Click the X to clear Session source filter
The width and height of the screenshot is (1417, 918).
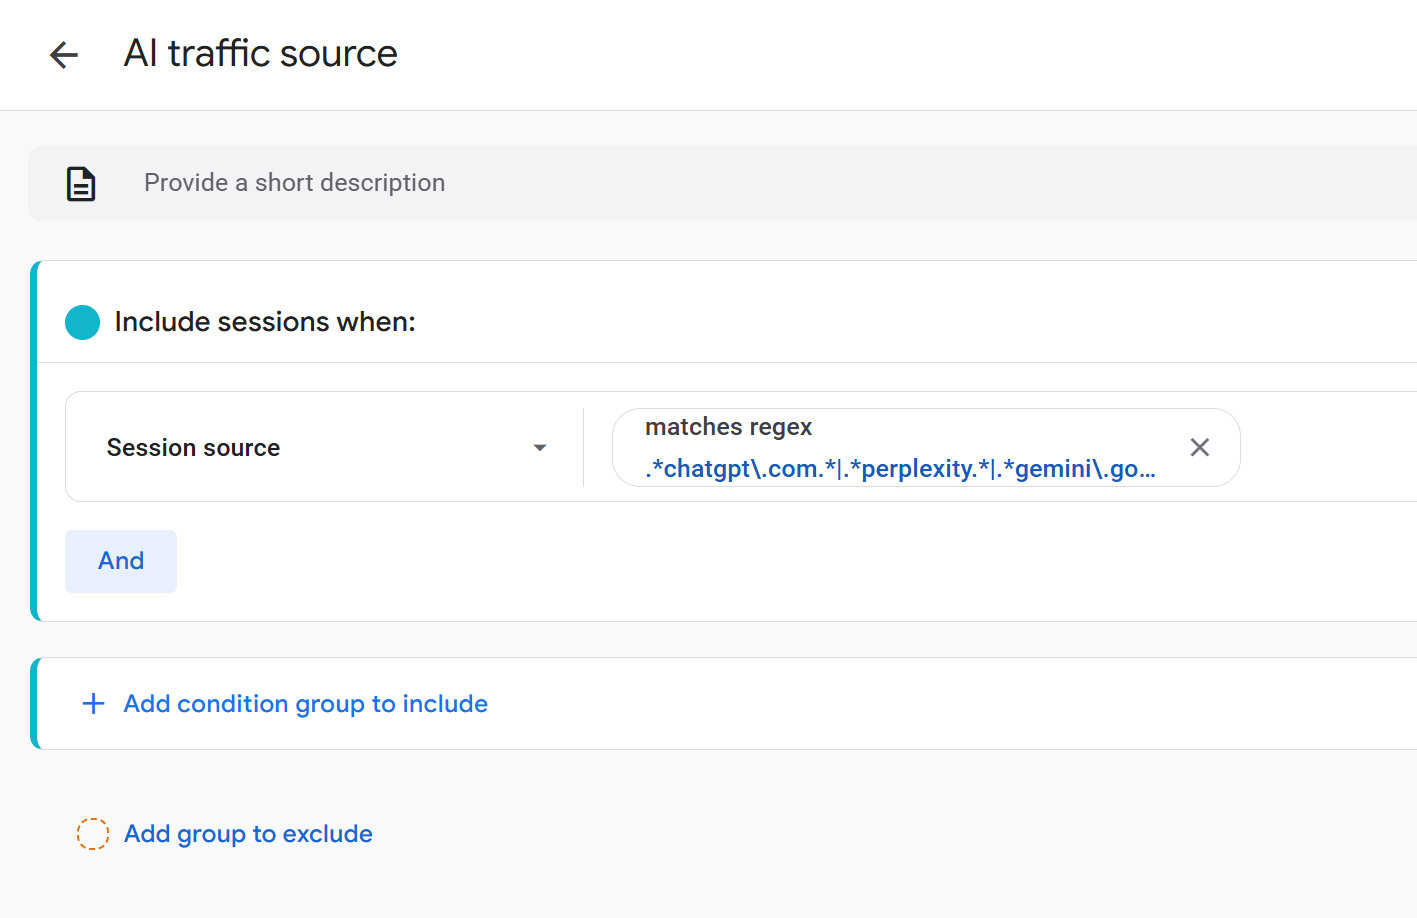click(x=1199, y=447)
